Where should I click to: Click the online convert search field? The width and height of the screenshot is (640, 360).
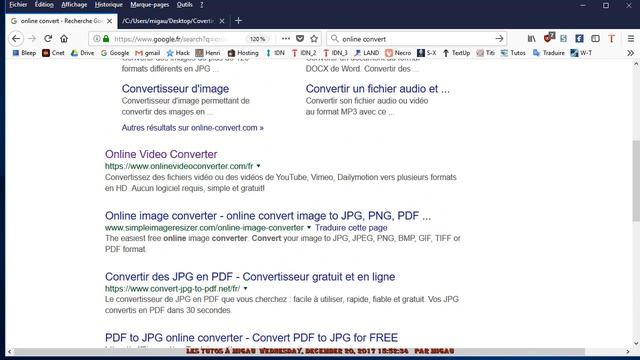416,39
